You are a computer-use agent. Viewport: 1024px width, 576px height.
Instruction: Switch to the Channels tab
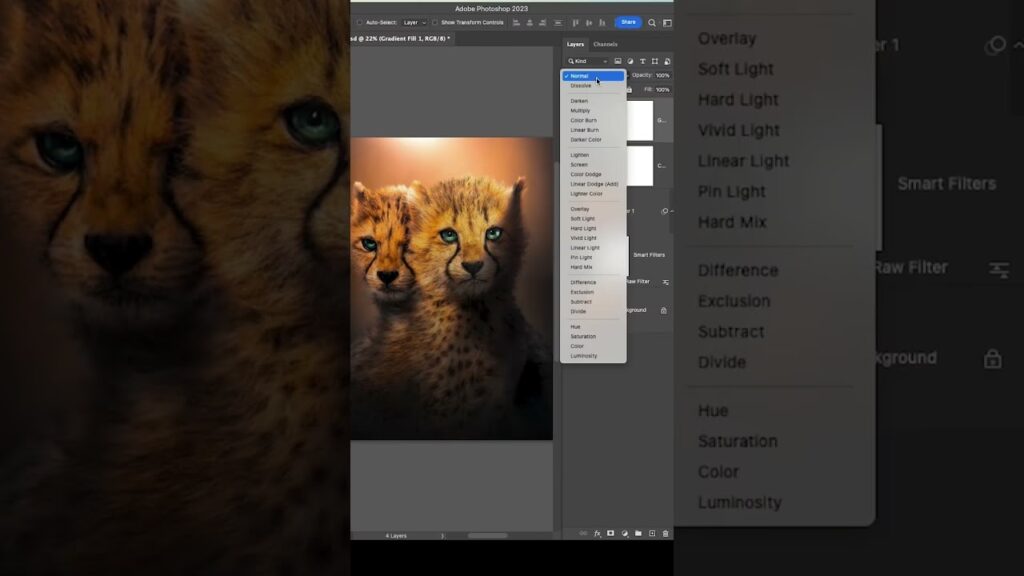click(605, 44)
